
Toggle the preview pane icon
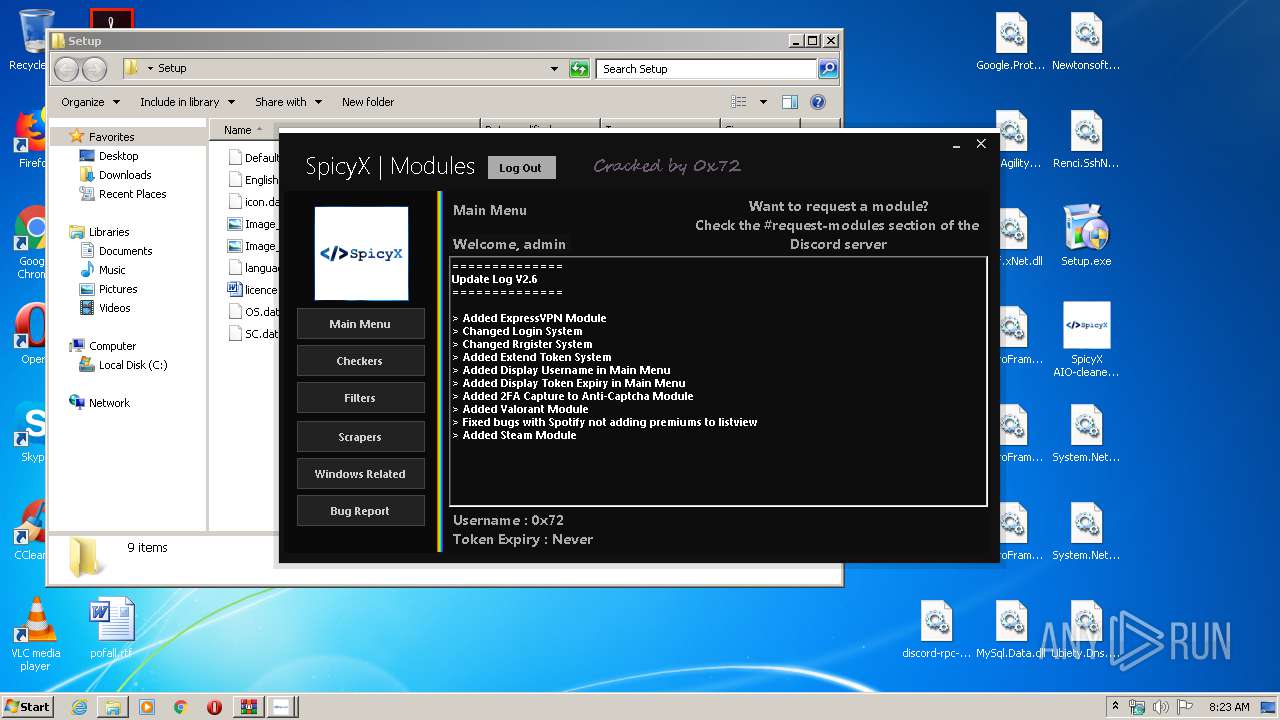(790, 102)
